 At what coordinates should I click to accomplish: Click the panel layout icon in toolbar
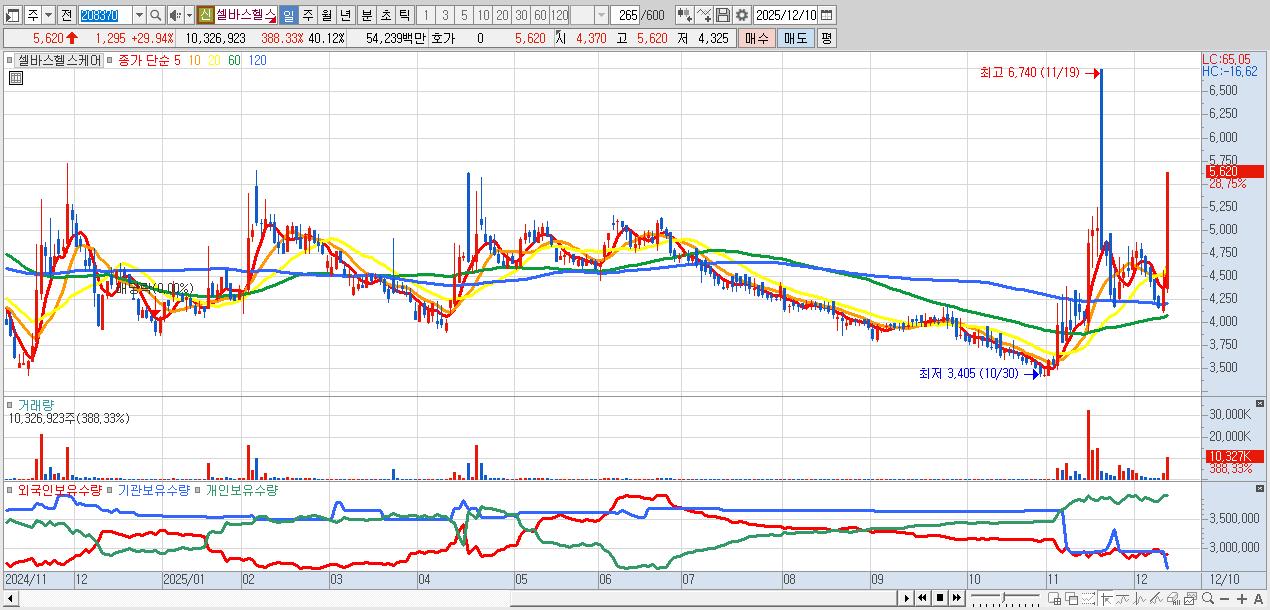(12, 16)
